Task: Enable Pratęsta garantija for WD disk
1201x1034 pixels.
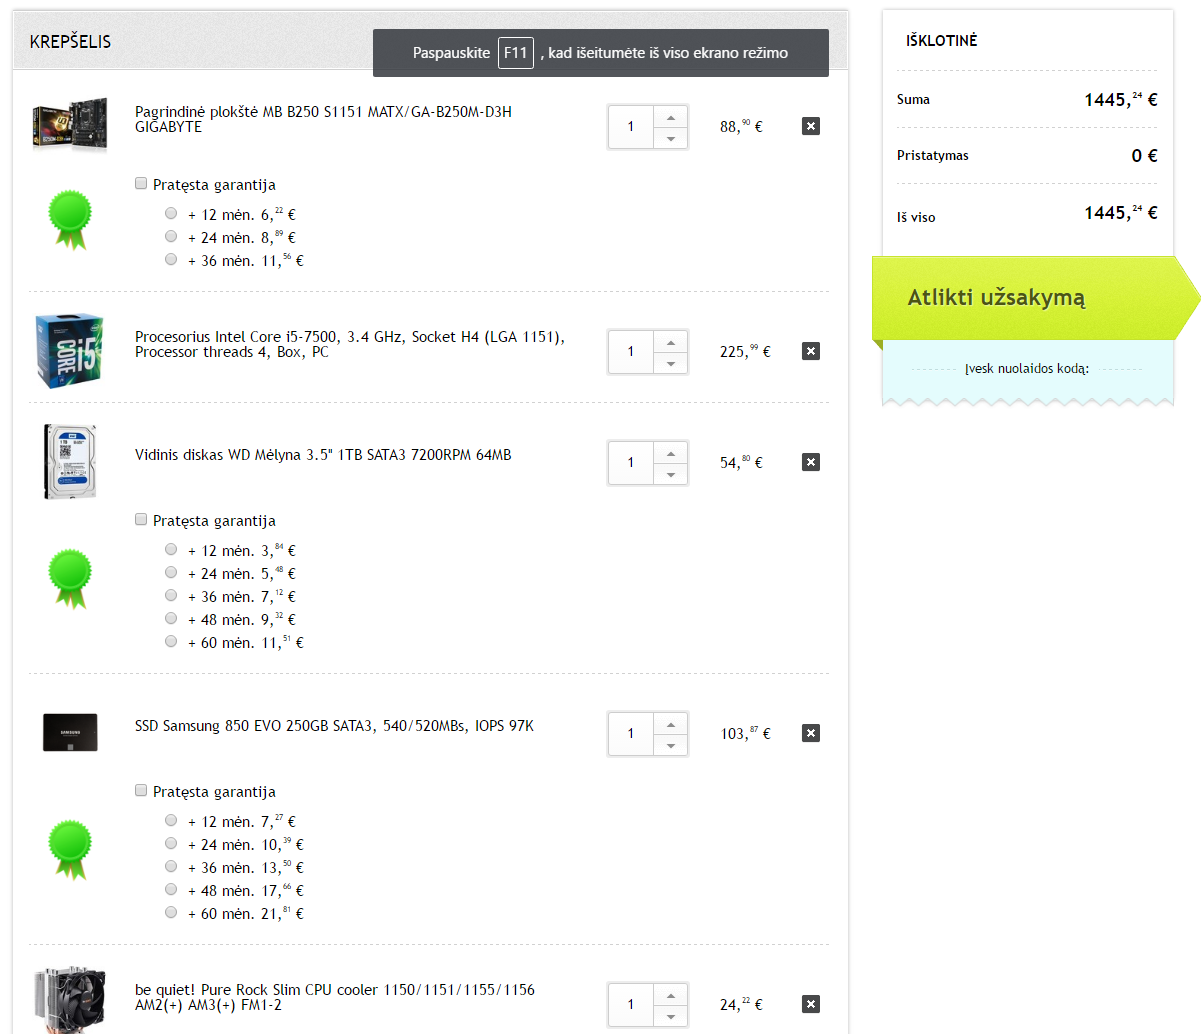Action: [141, 520]
